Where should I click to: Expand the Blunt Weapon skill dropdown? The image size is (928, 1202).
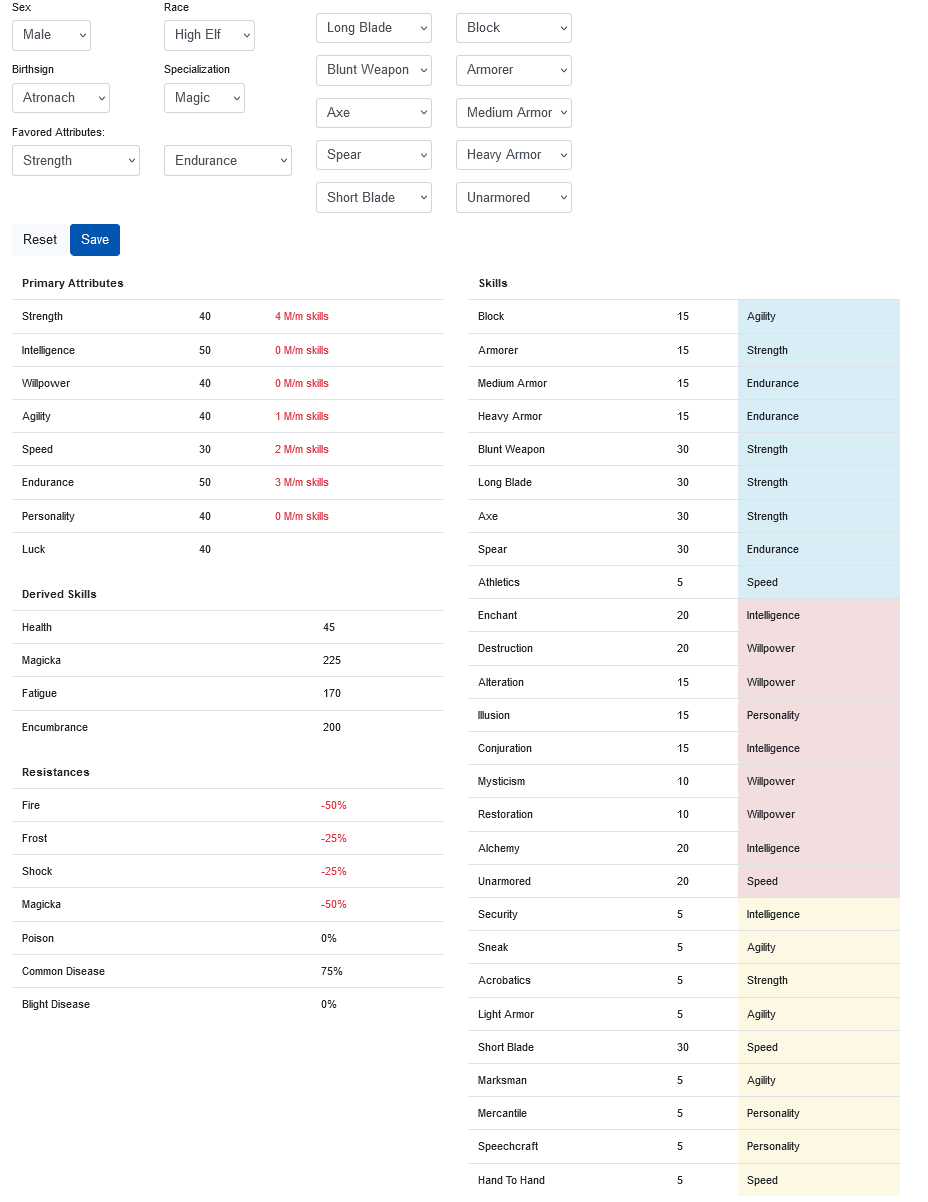[374, 70]
